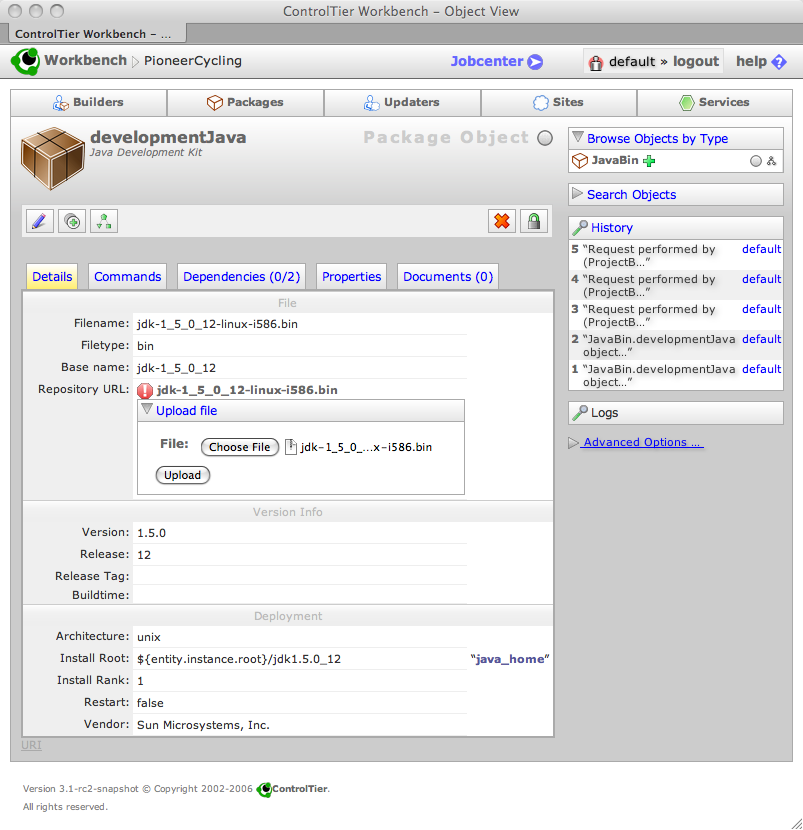
Task: Click the History magnifier icon
Action: click(580, 228)
